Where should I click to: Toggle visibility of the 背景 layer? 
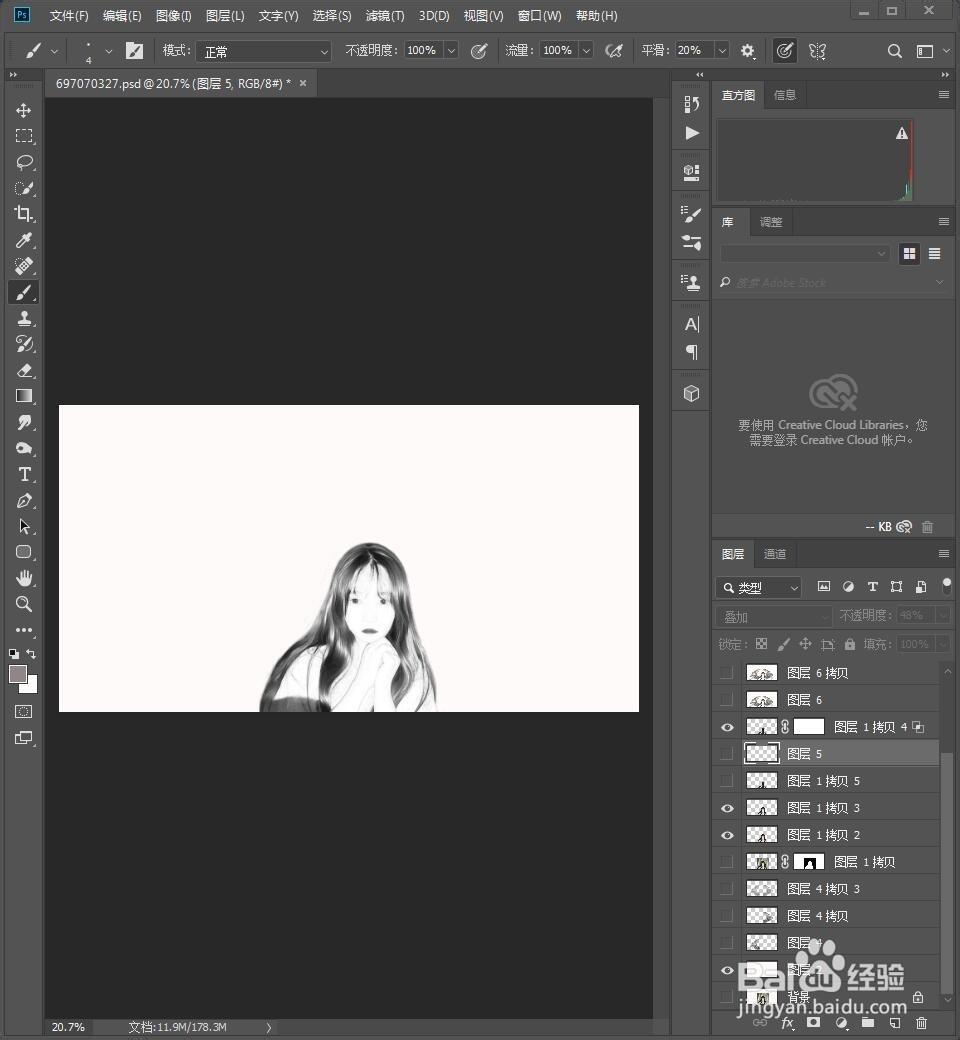coord(727,997)
